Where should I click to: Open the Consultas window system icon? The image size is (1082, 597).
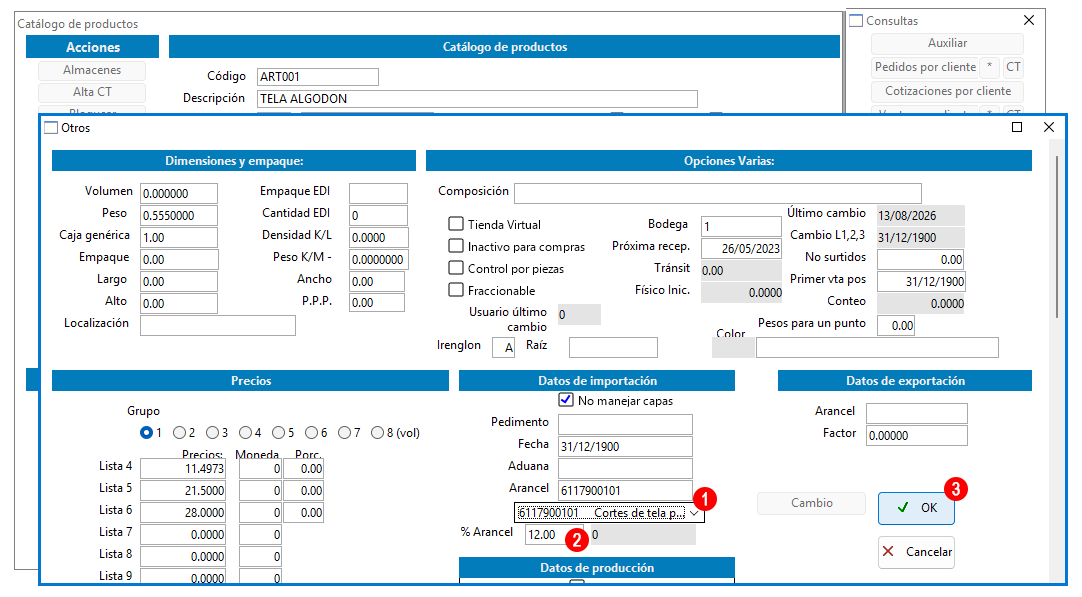[856, 21]
